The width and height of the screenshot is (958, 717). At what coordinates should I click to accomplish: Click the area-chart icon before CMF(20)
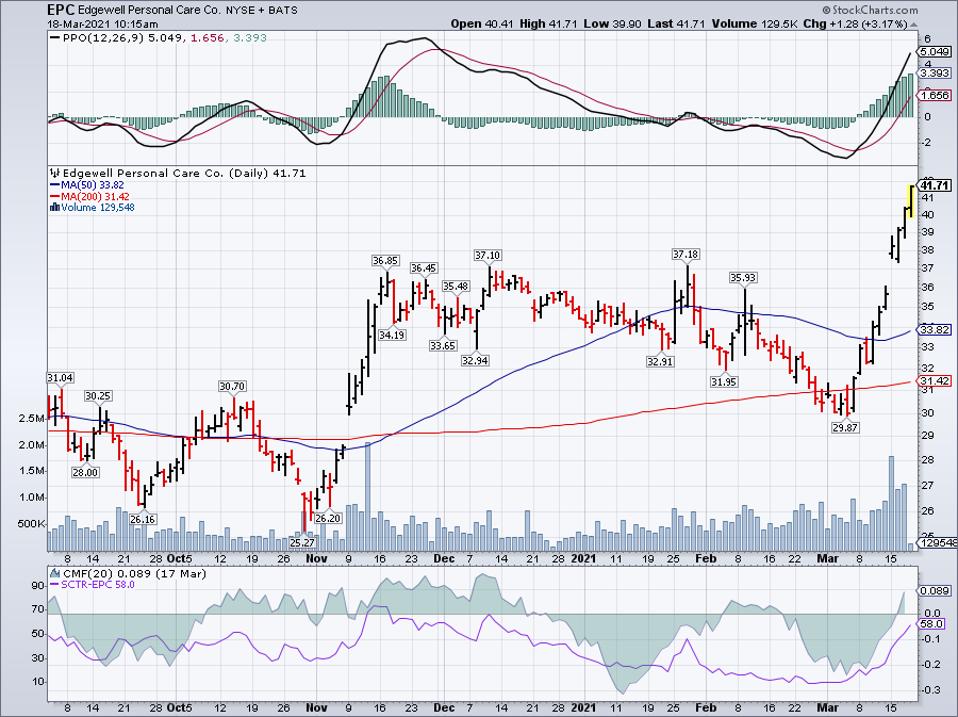point(55,573)
